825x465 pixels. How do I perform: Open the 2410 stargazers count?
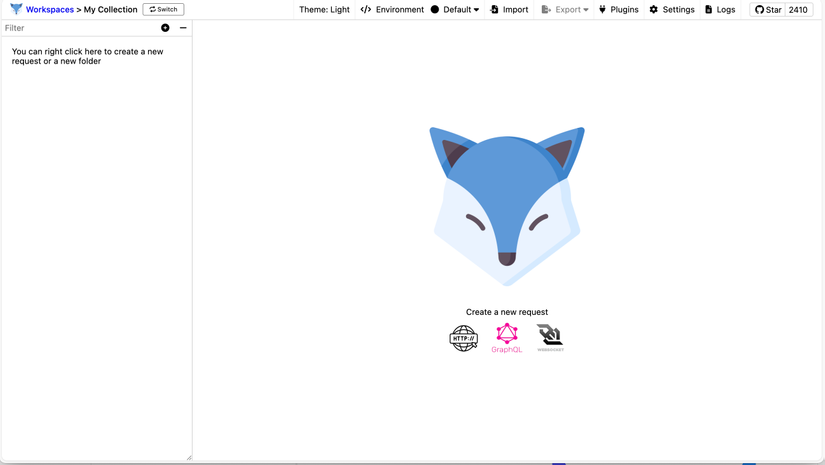[x=798, y=9]
